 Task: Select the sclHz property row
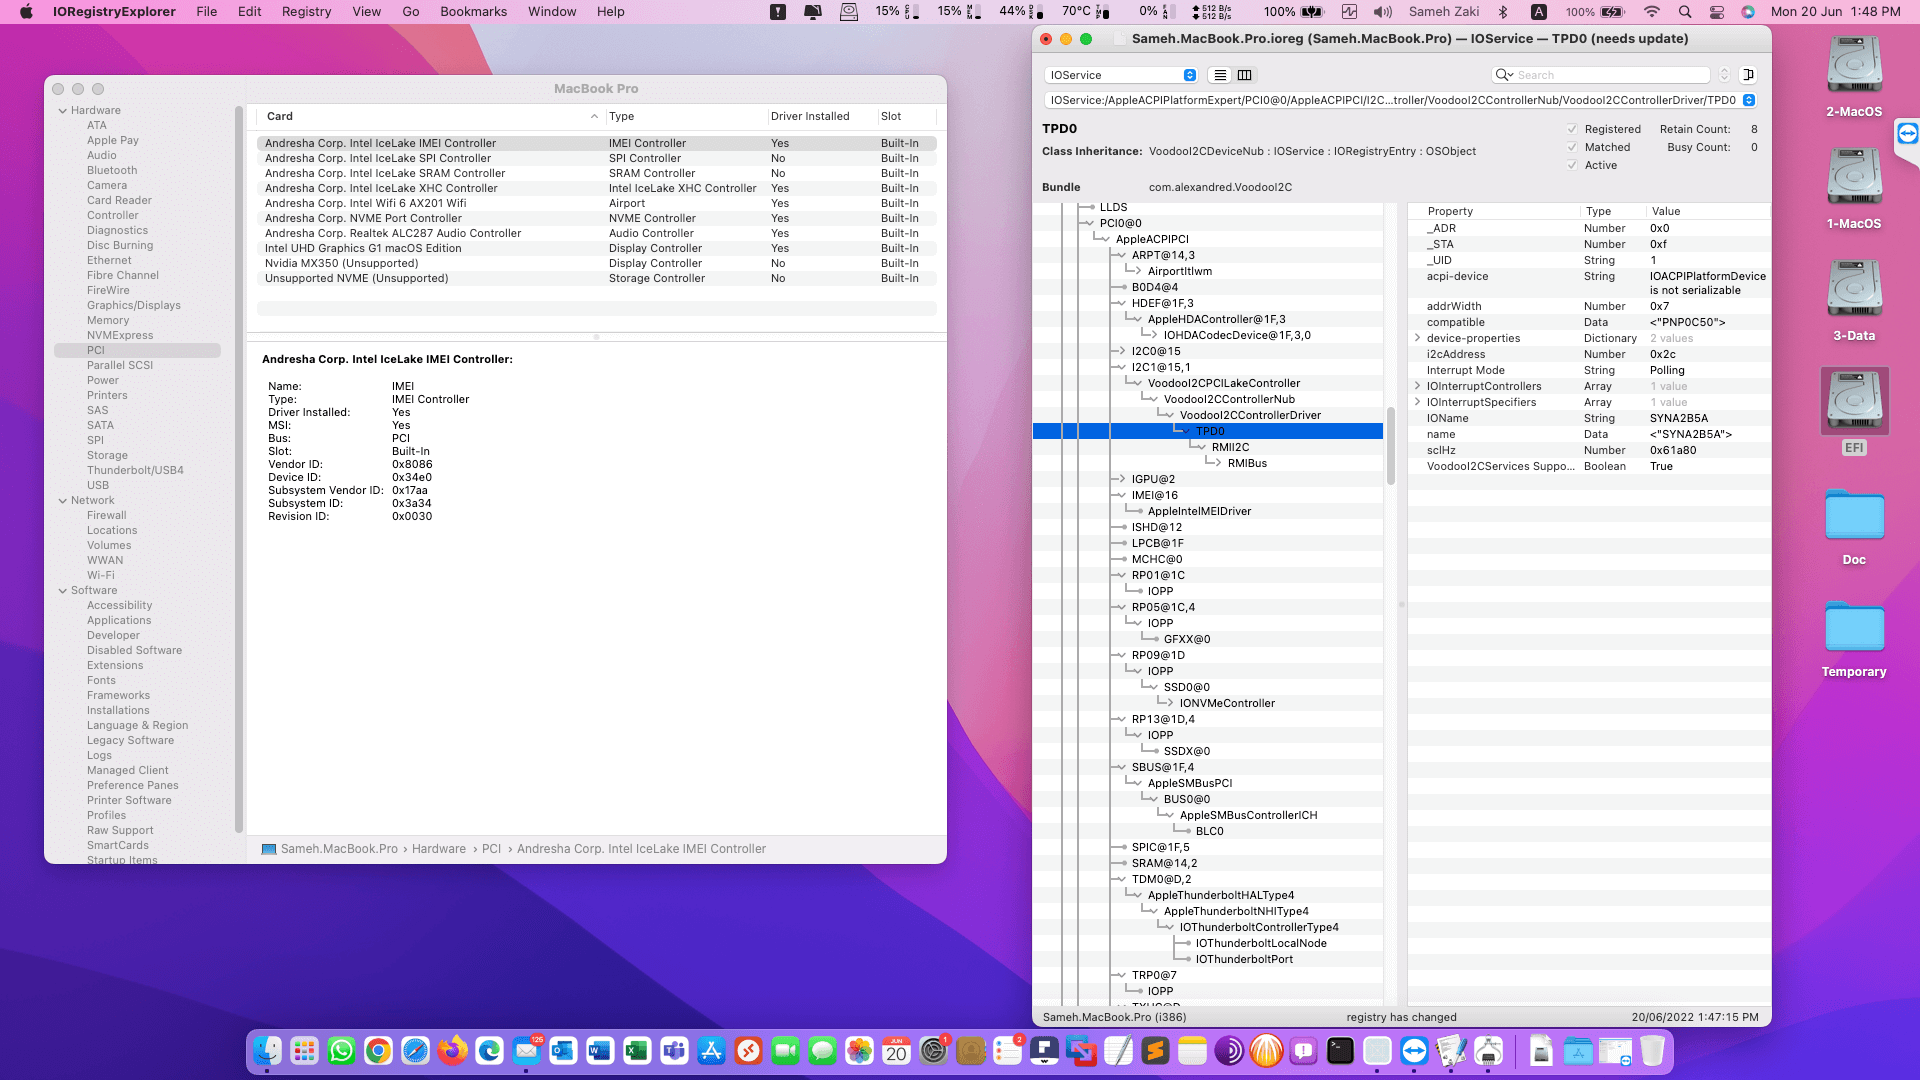[x=1588, y=450]
